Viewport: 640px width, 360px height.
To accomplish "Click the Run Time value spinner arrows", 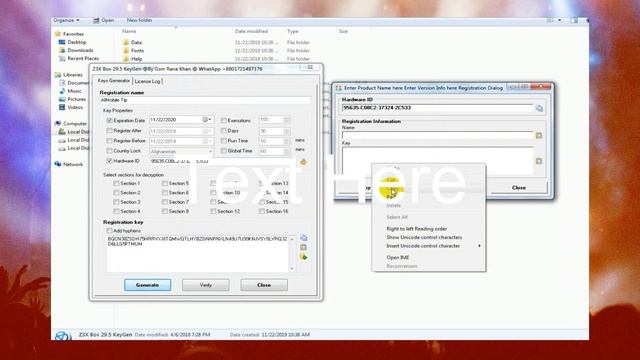I will click(286, 141).
